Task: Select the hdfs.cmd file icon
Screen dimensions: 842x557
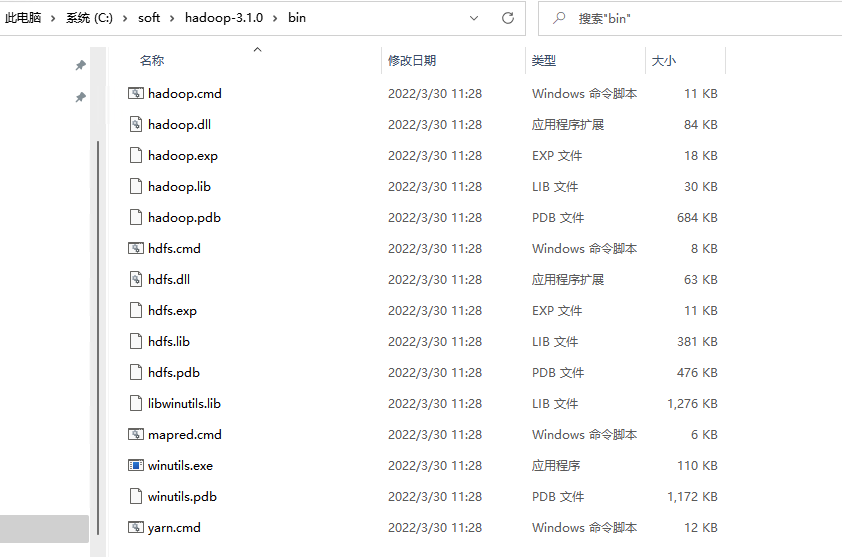Action: pos(137,249)
